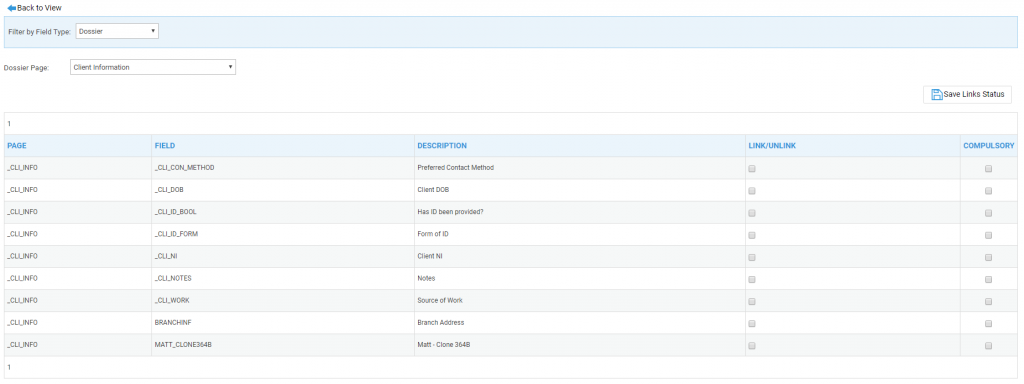
Task: Select page 1 in the bottom pager
Action: point(9,367)
